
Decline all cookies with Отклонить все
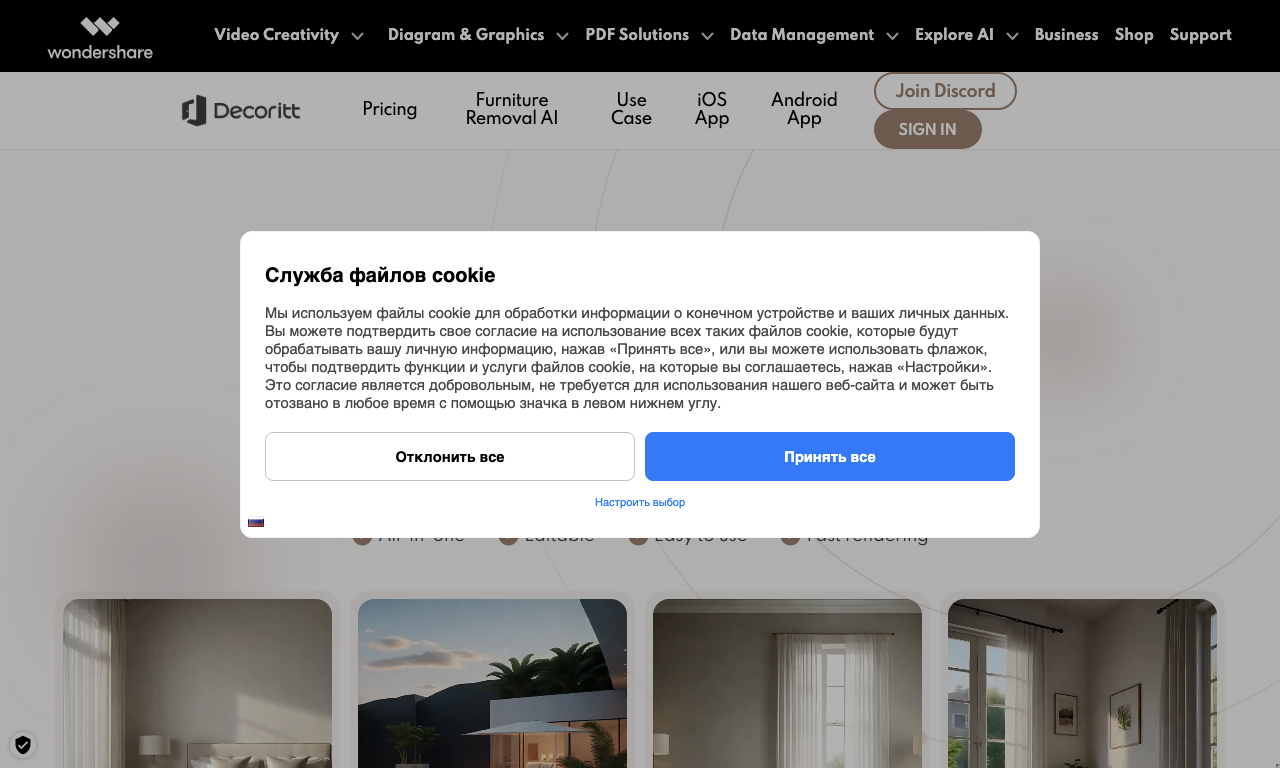click(450, 457)
